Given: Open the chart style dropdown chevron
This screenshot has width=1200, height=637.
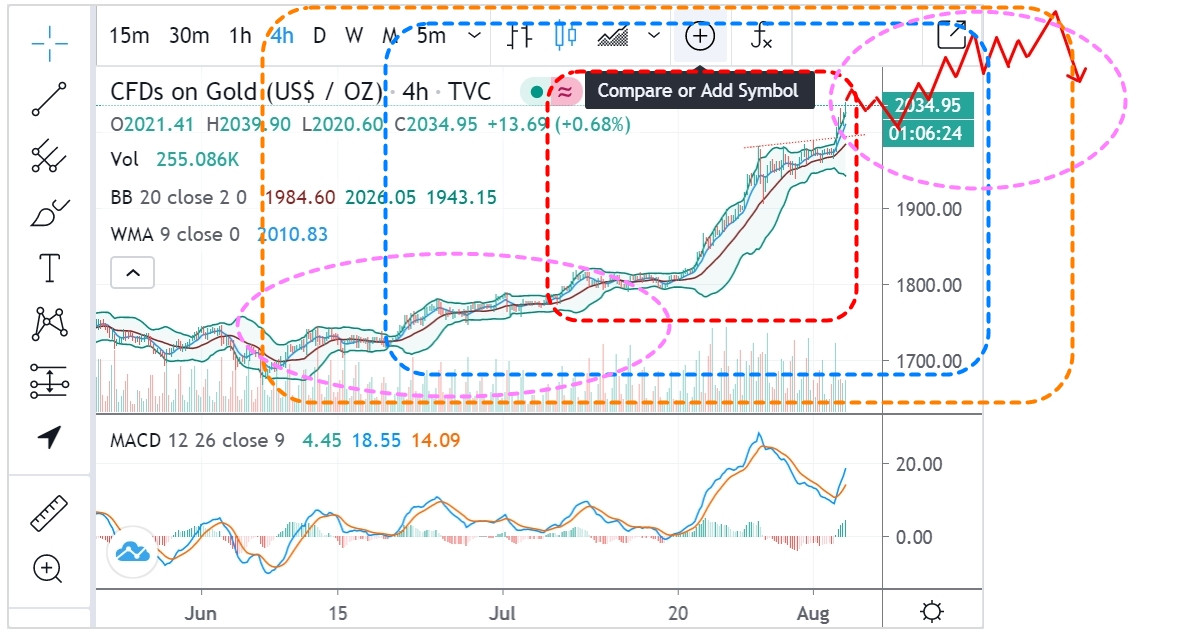Looking at the screenshot, I should click(655, 36).
